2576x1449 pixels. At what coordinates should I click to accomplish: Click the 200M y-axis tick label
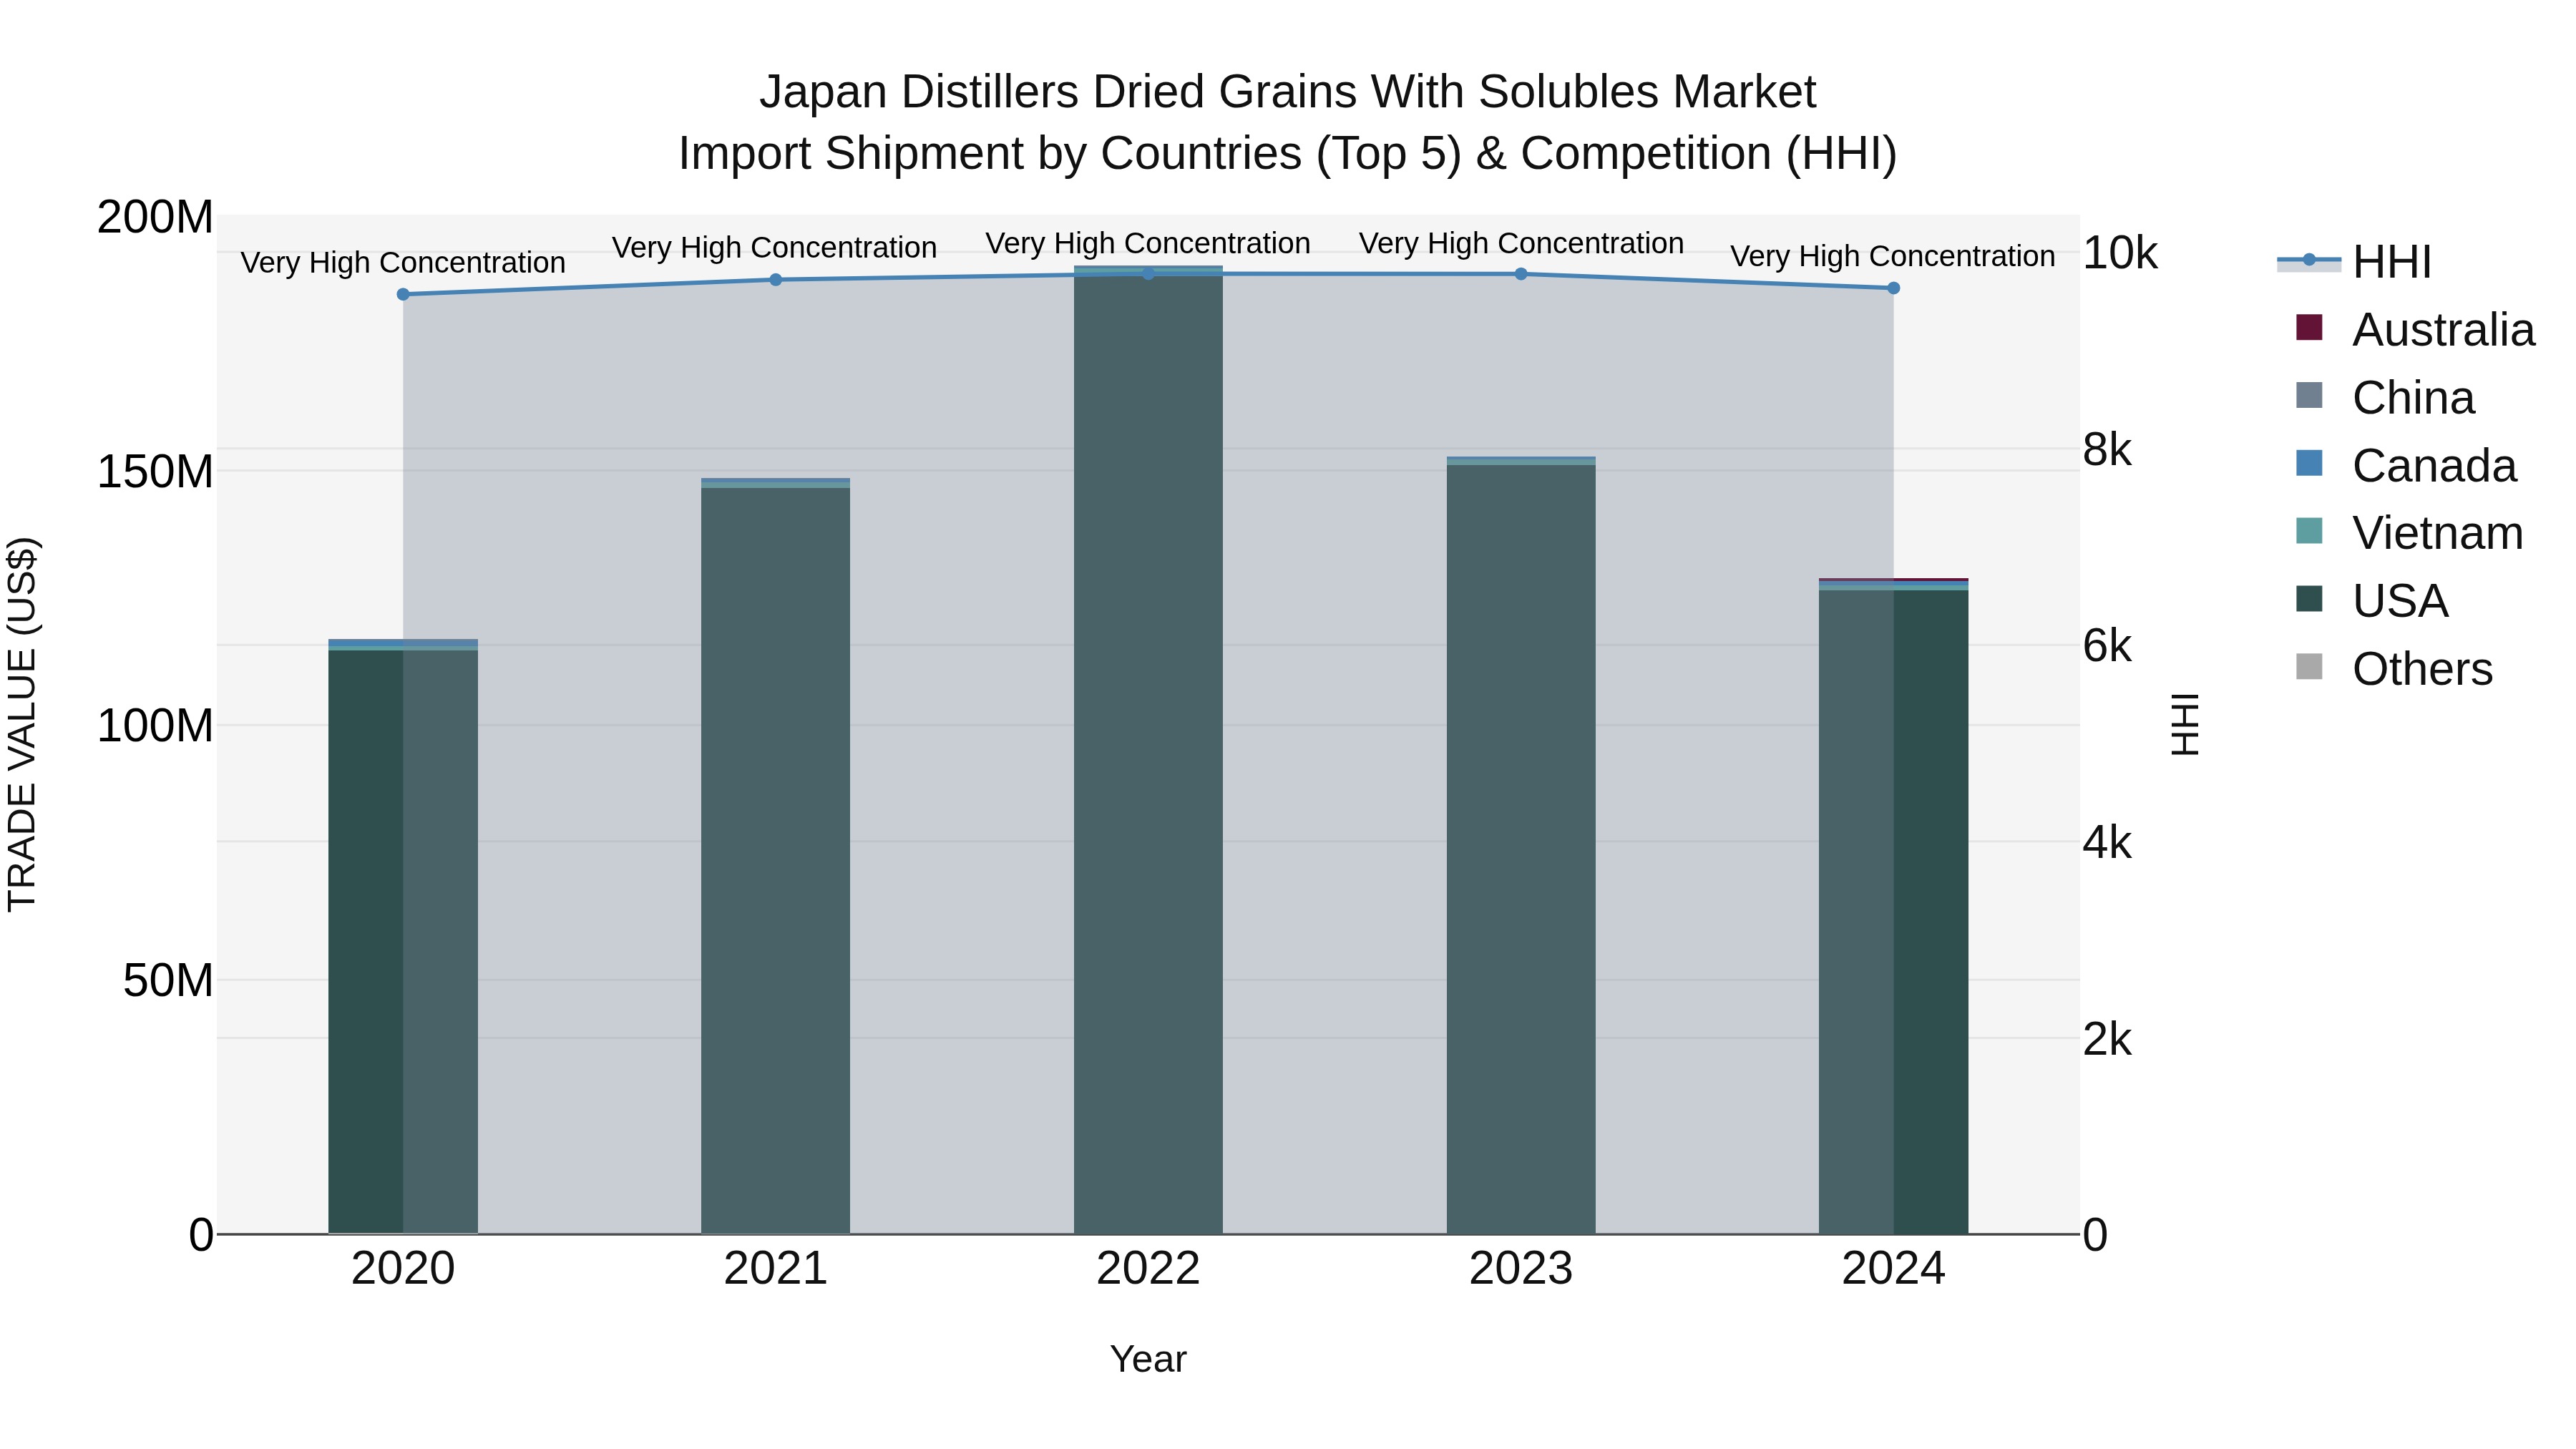(x=155, y=217)
